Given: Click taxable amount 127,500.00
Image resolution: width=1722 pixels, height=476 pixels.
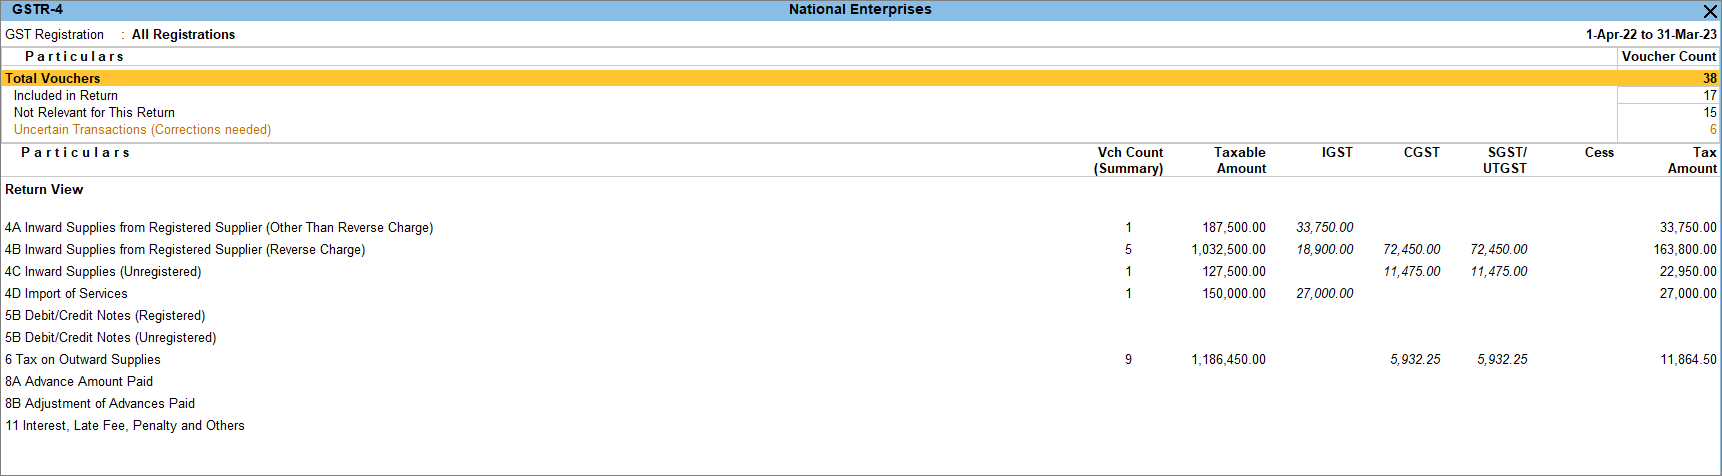Looking at the screenshot, I should pyautogui.click(x=1234, y=272).
